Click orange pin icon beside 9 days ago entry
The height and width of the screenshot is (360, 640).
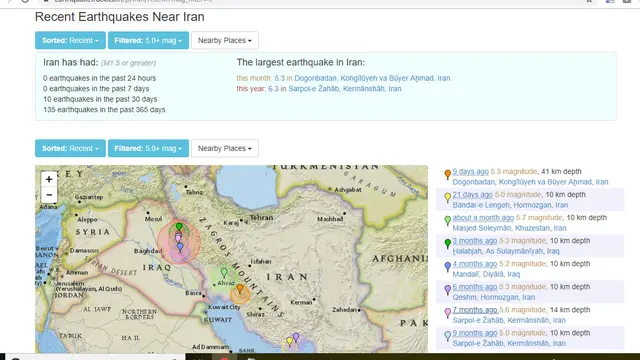447,174
